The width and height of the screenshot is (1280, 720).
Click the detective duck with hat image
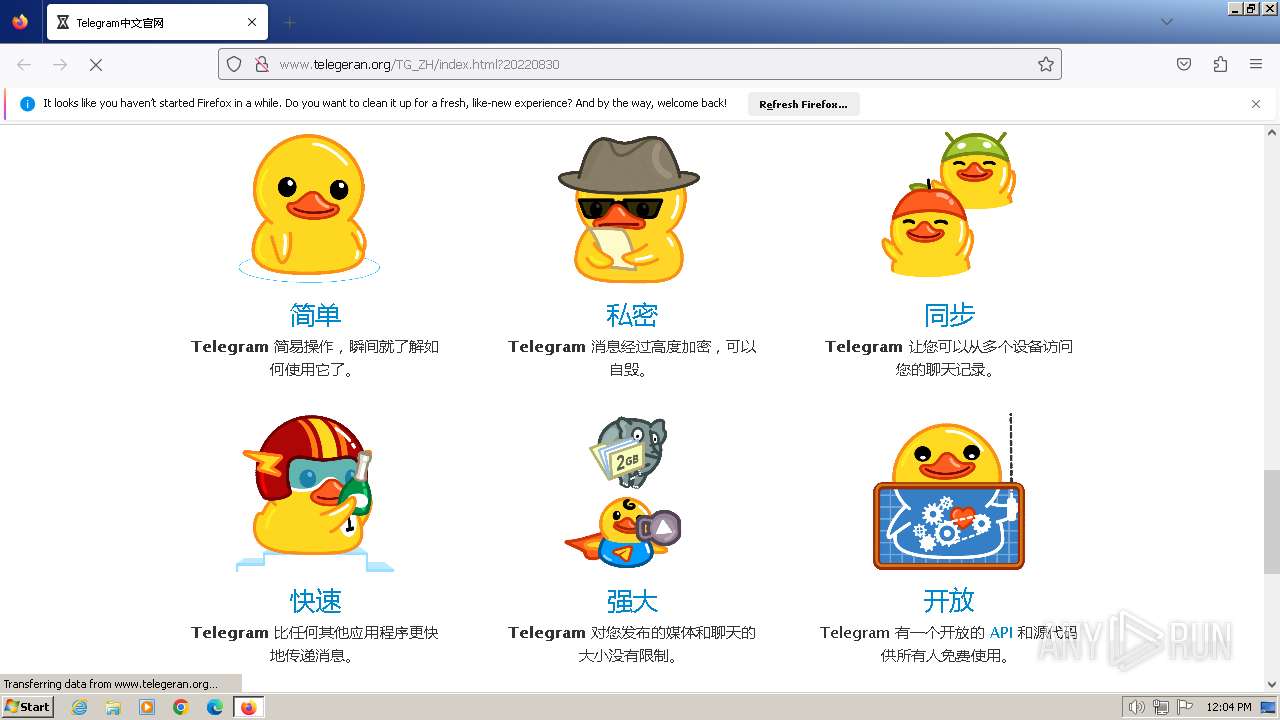tap(629, 209)
